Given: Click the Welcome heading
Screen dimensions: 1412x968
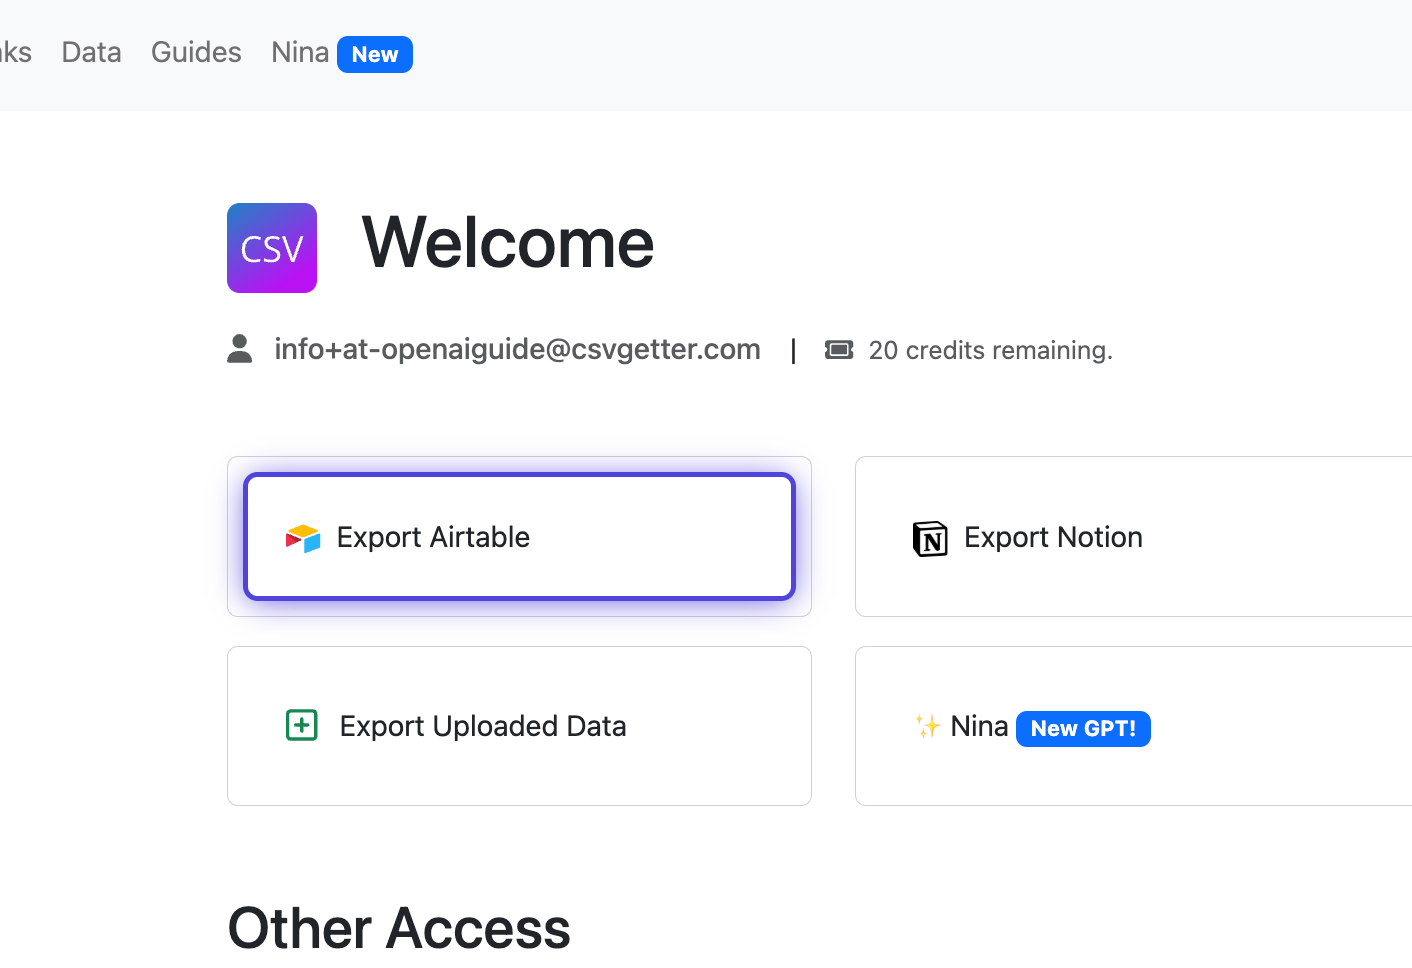Looking at the screenshot, I should [x=508, y=243].
